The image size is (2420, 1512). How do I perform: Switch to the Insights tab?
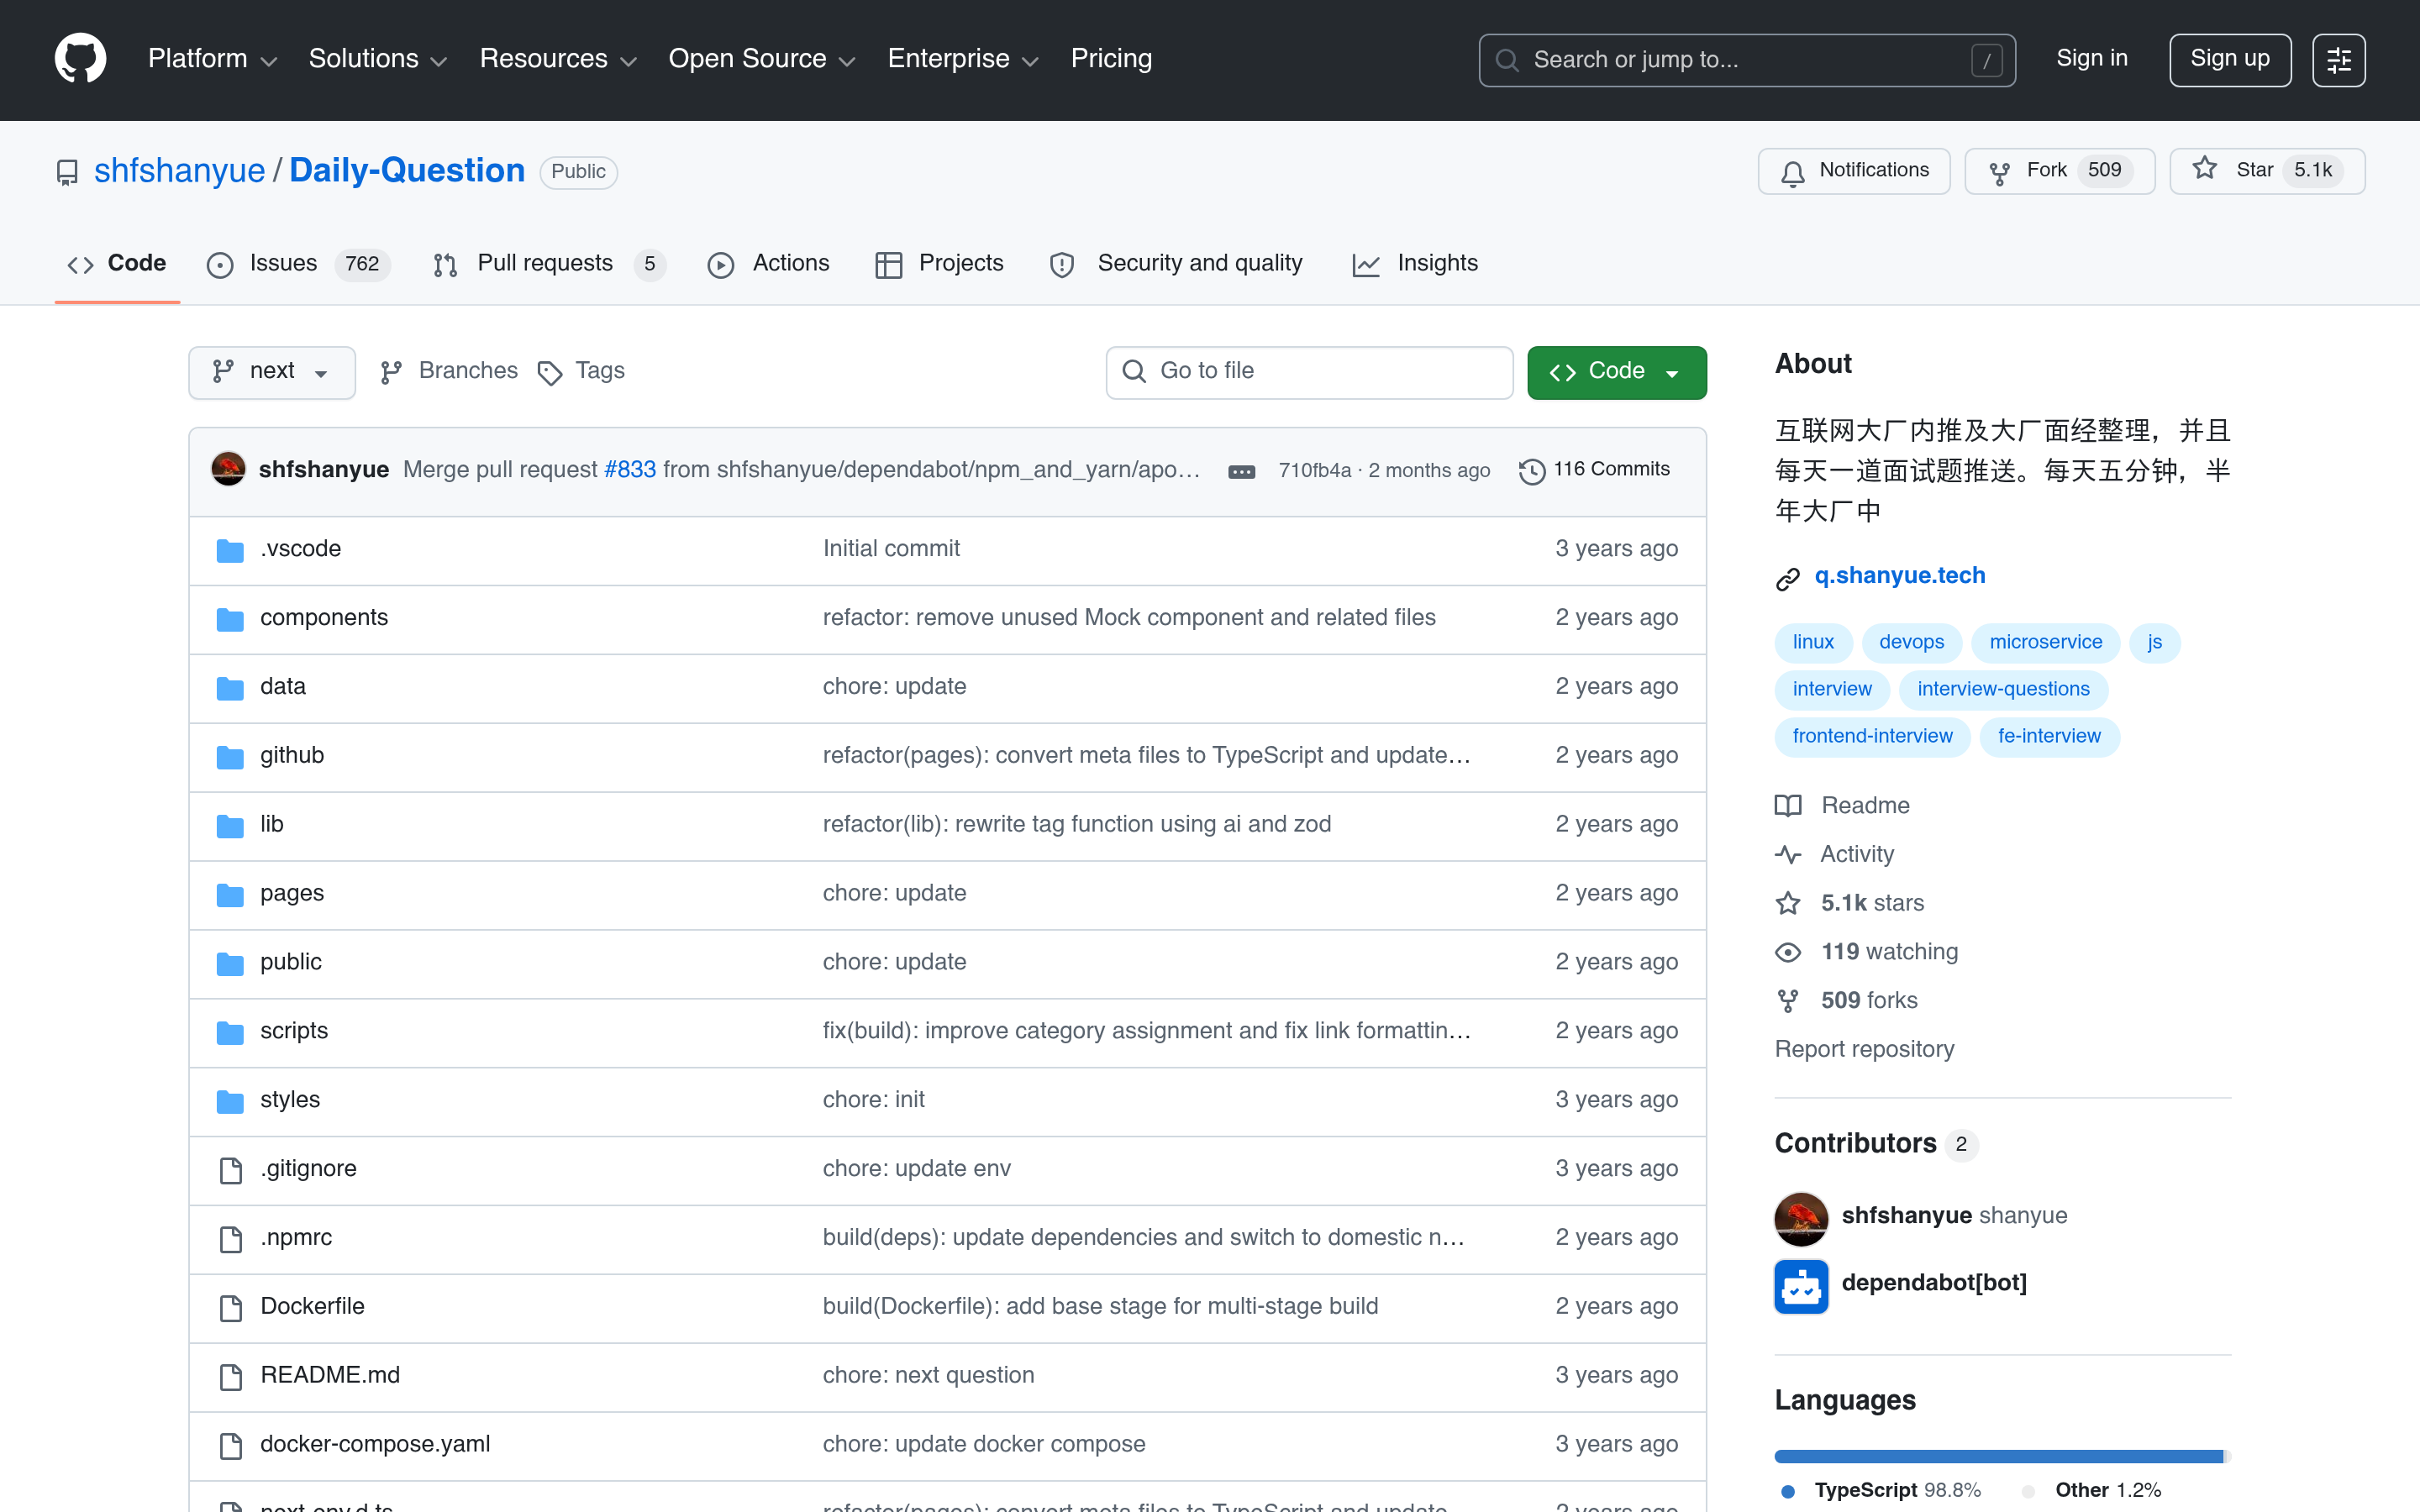tap(1415, 264)
